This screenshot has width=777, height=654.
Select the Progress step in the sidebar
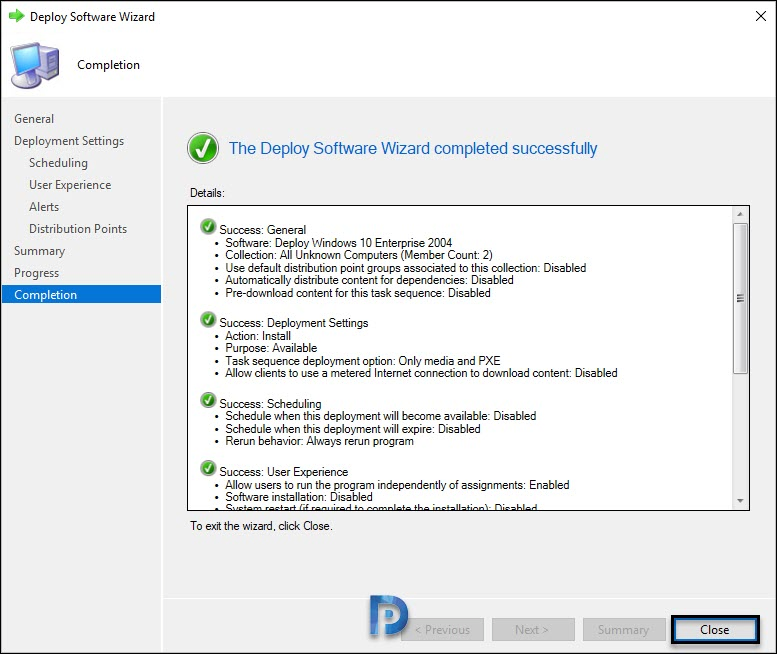tap(36, 273)
